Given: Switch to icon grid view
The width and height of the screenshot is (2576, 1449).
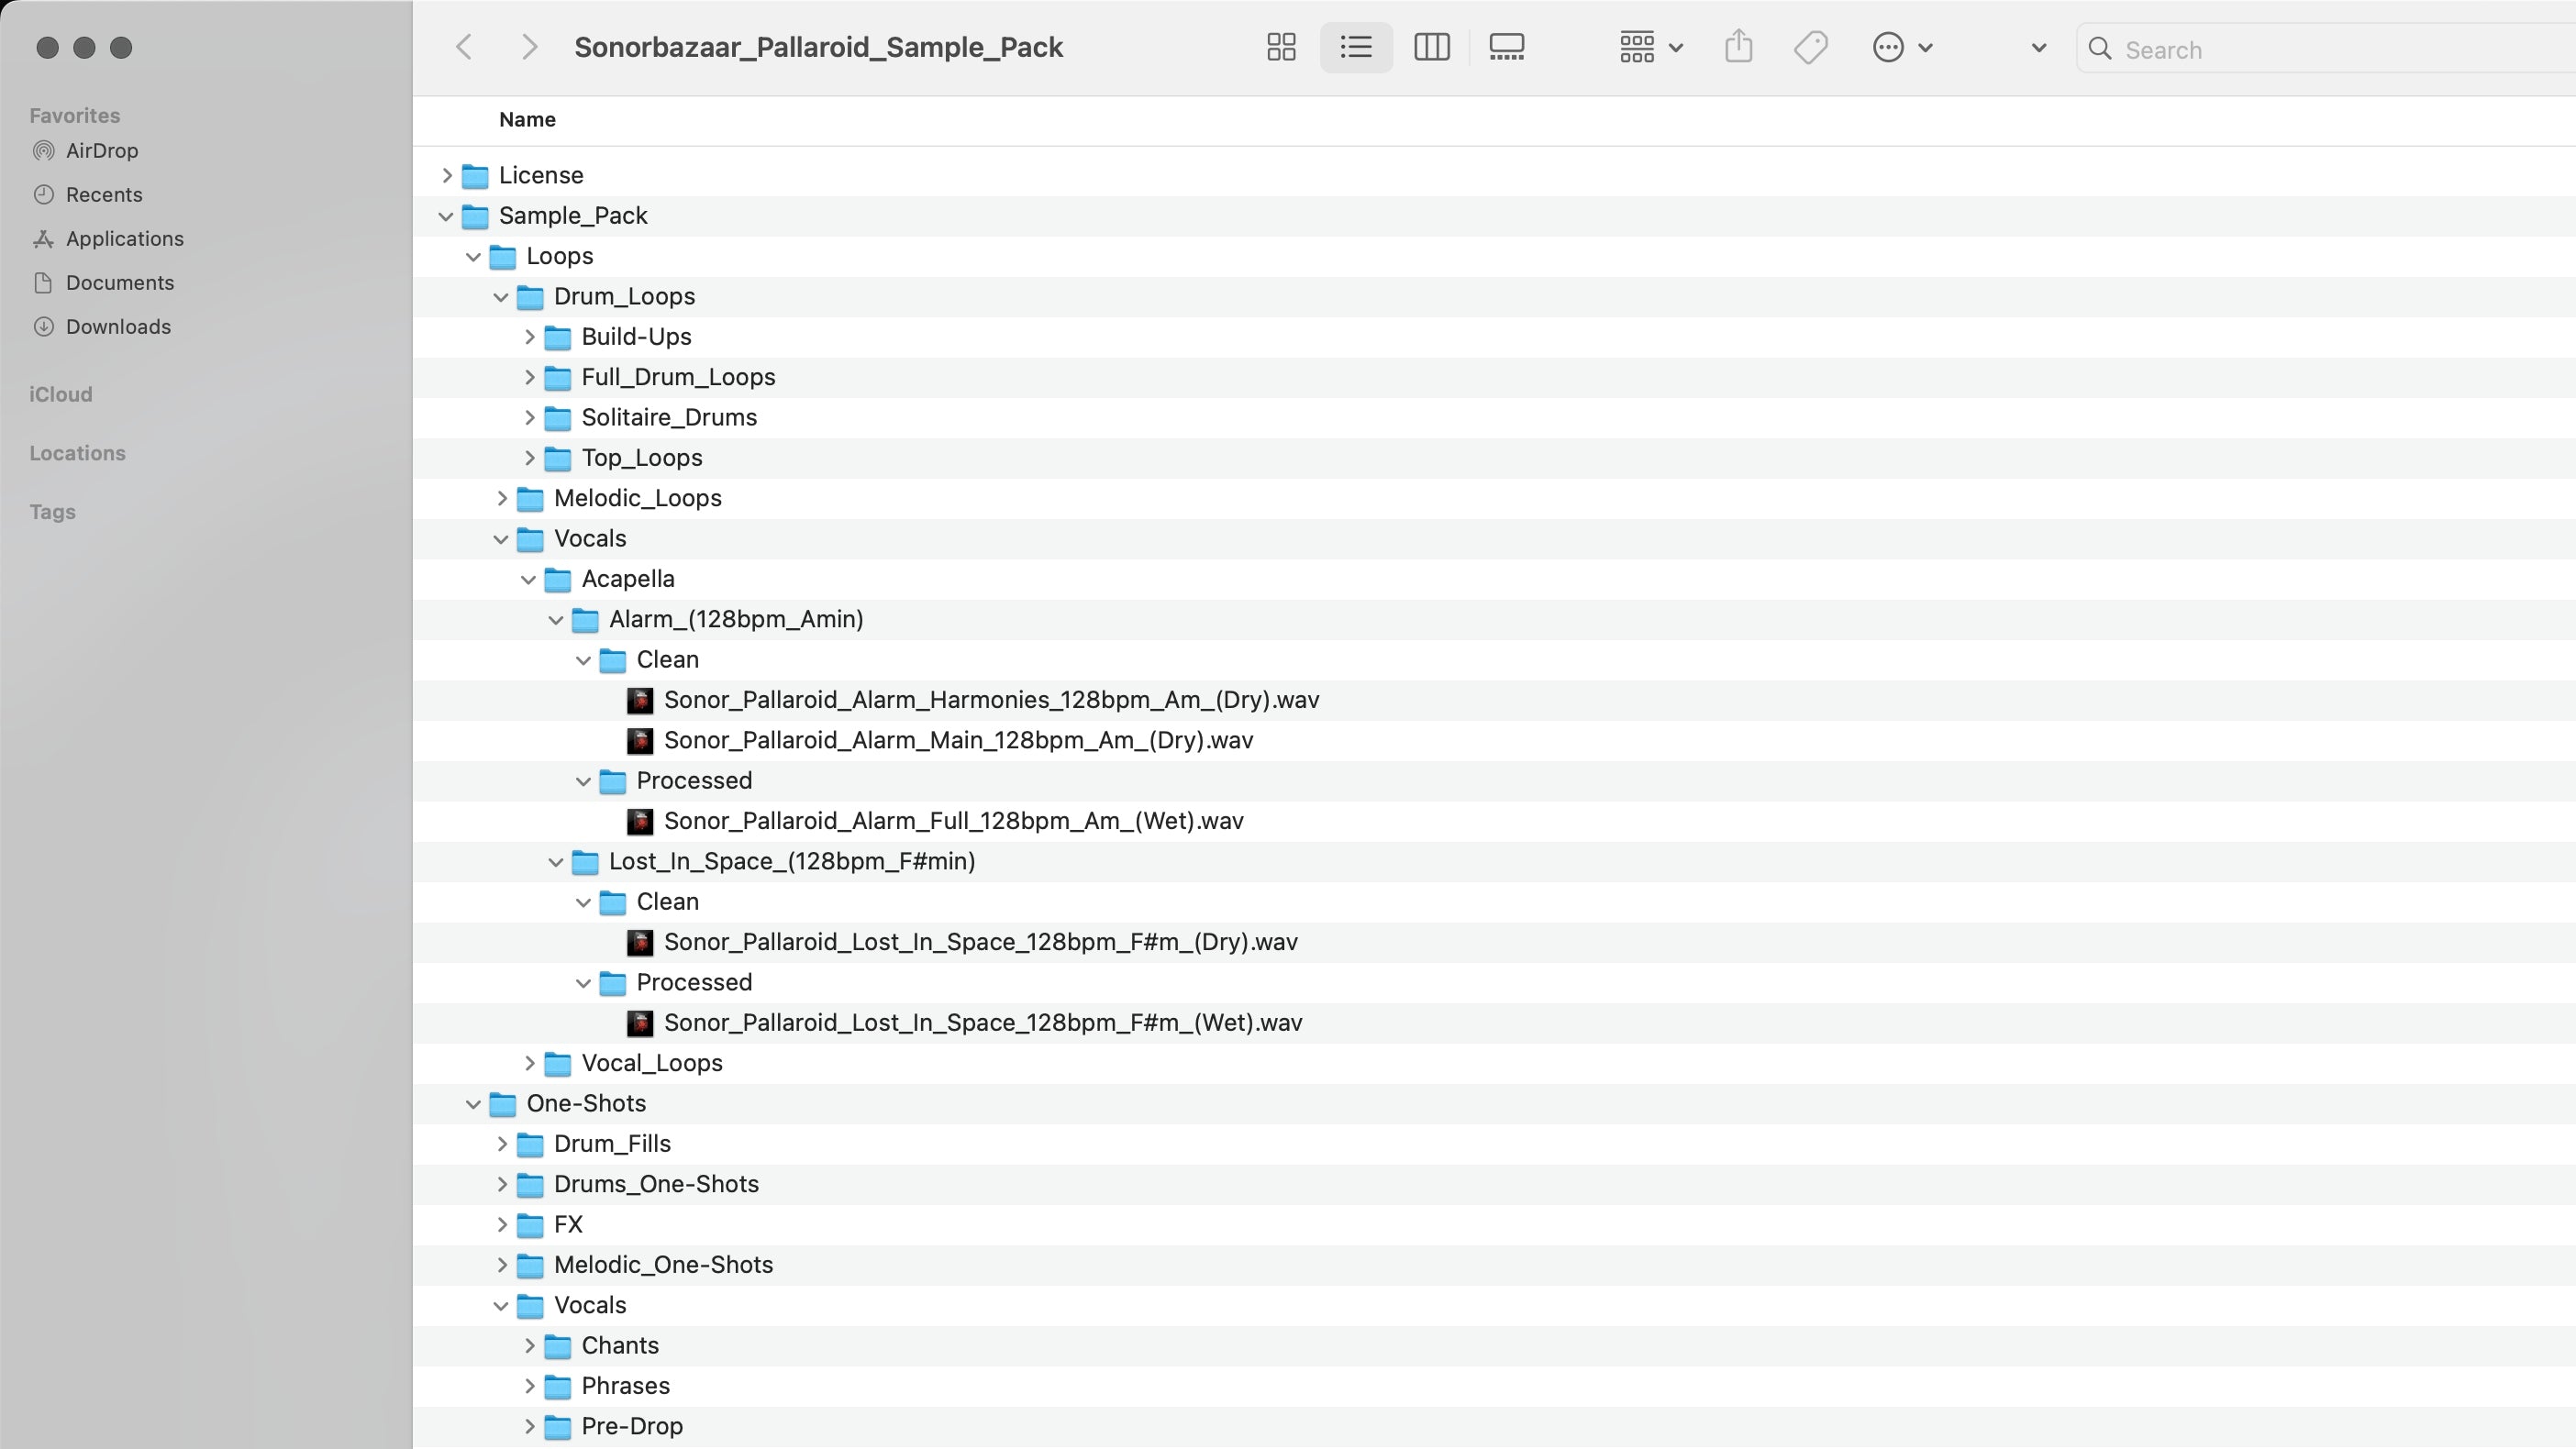Looking at the screenshot, I should pyautogui.click(x=1281, y=47).
